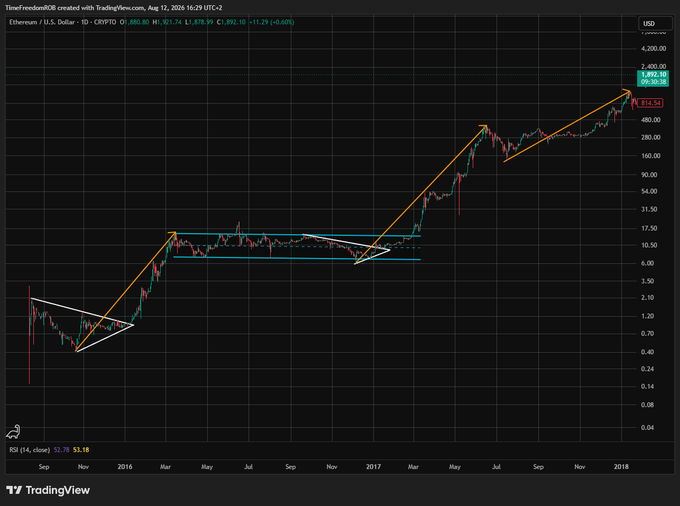This screenshot has height=506, width=680.
Task: Click the 2.10 price axis label
Action: [x=647, y=297]
